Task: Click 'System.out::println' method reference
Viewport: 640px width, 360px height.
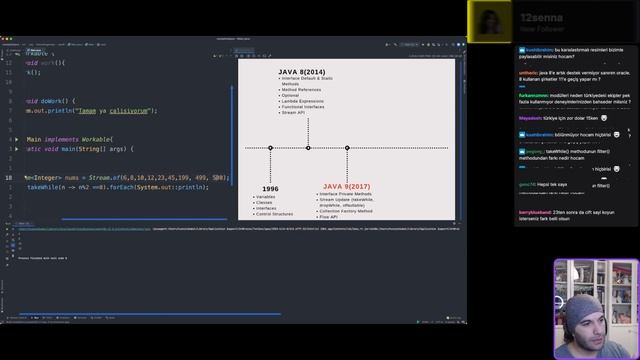Action: click(x=170, y=187)
